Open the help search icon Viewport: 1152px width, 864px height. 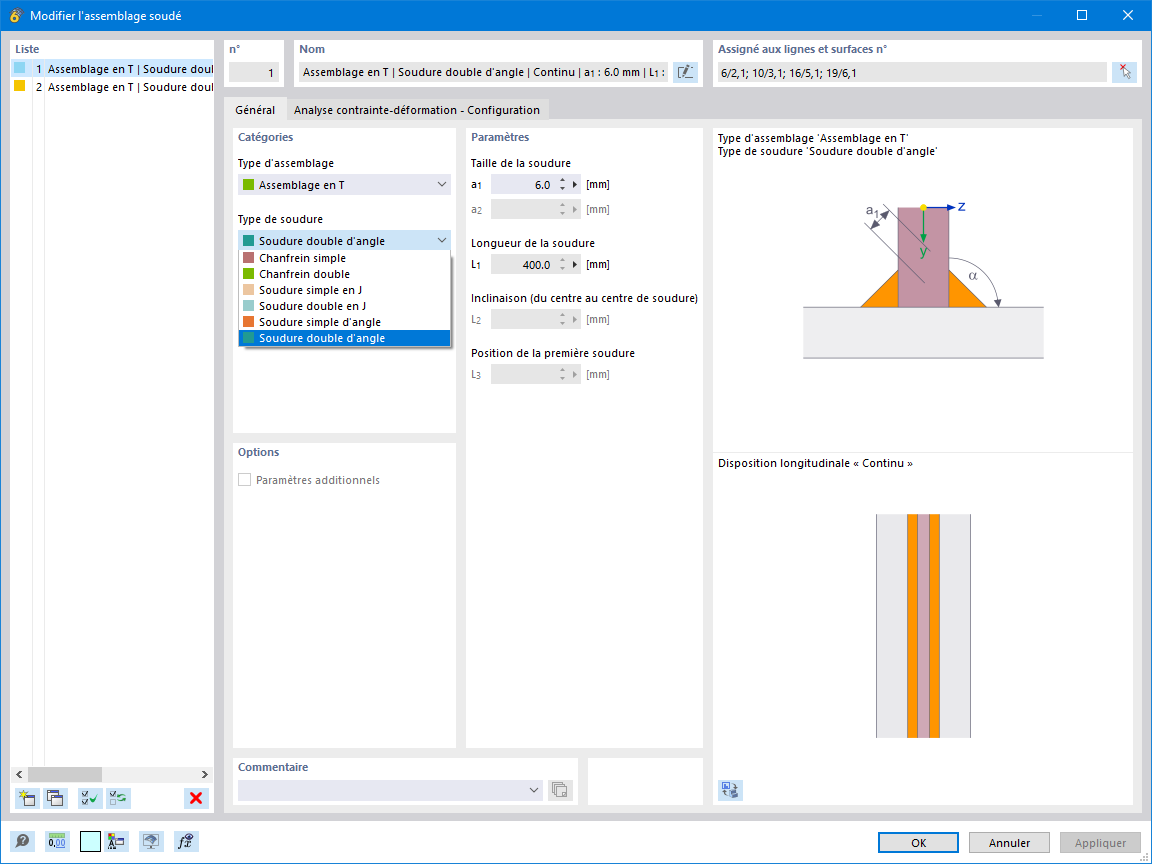tap(23, 841)
